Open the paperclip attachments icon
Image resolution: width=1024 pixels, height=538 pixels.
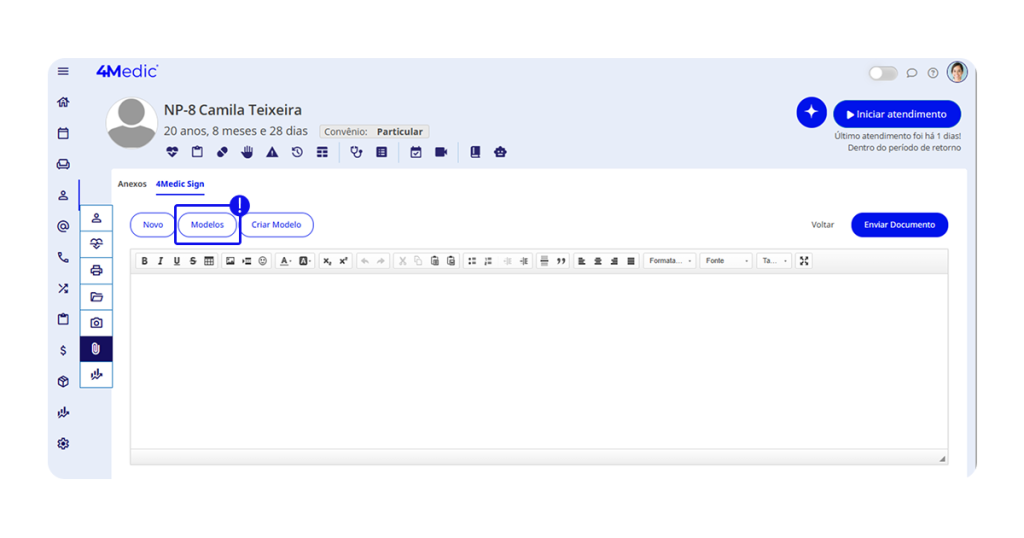pyautogui.click(x=96, y=349)
